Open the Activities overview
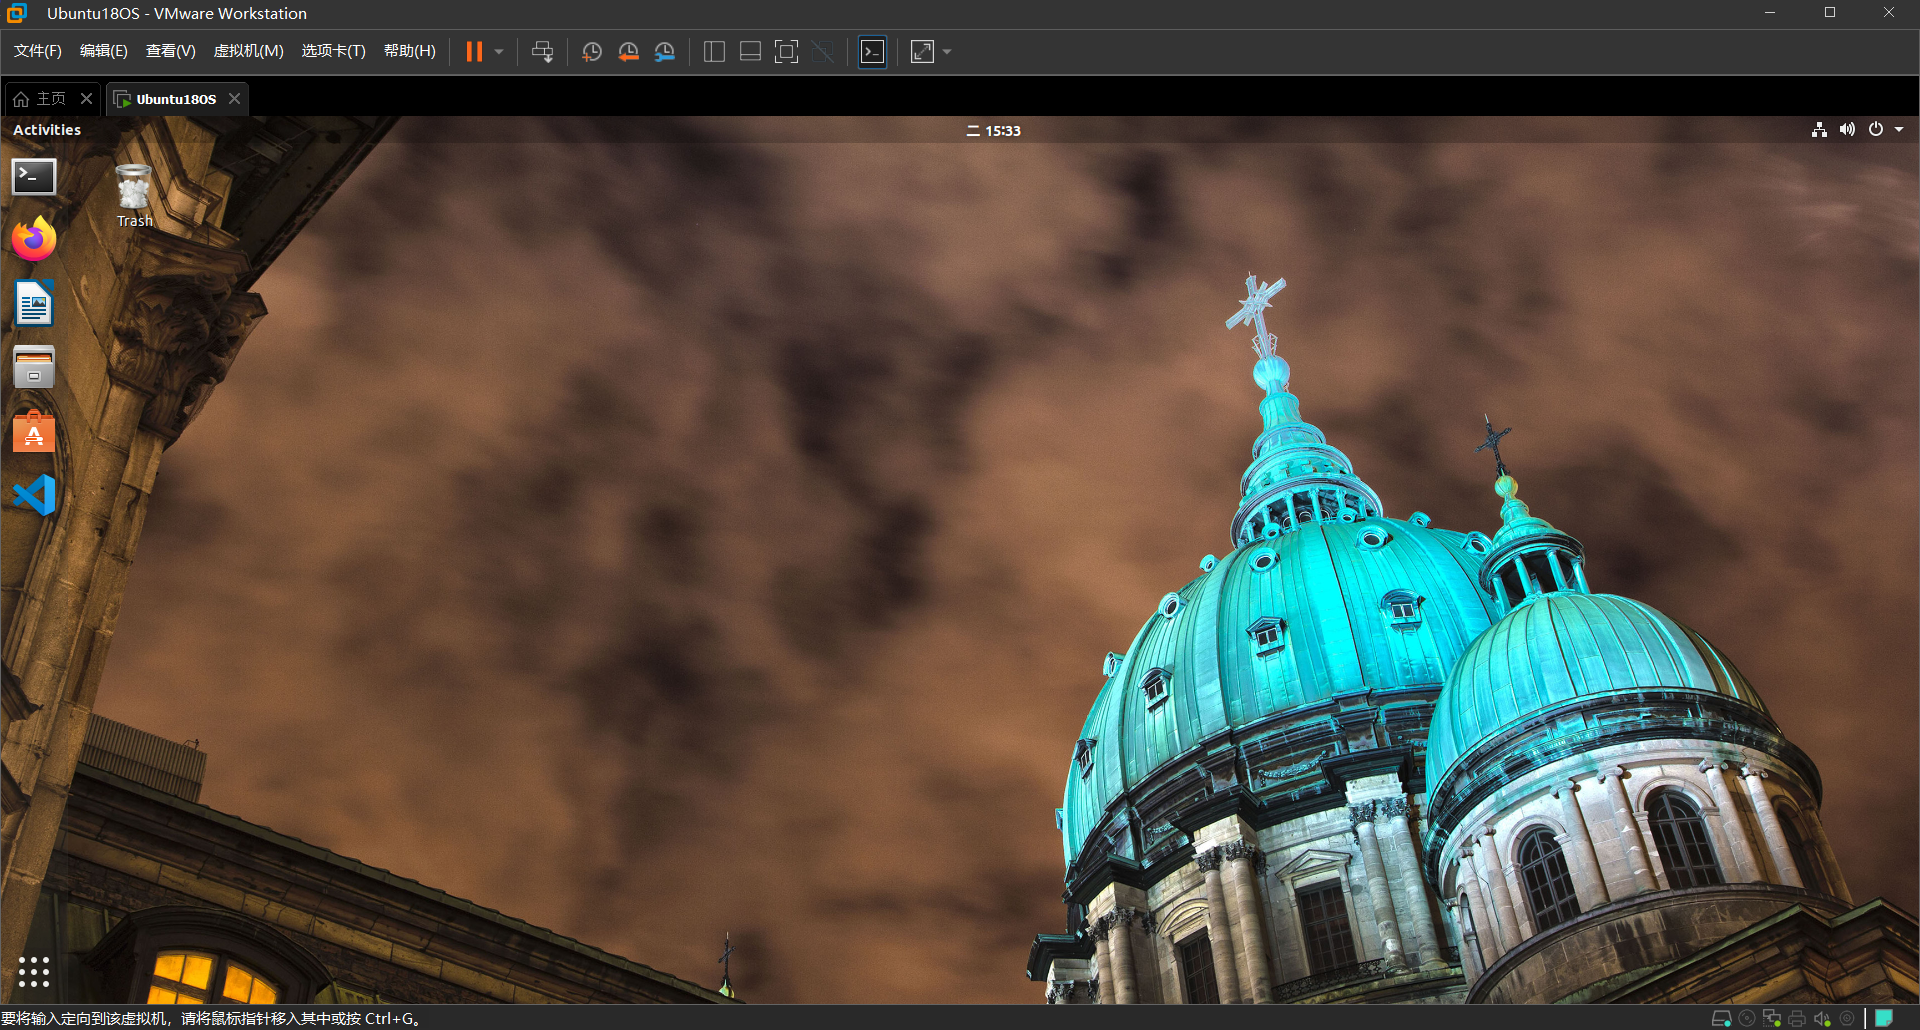The width and height of the screenshot is (1920, 1030). click(47, 130)
